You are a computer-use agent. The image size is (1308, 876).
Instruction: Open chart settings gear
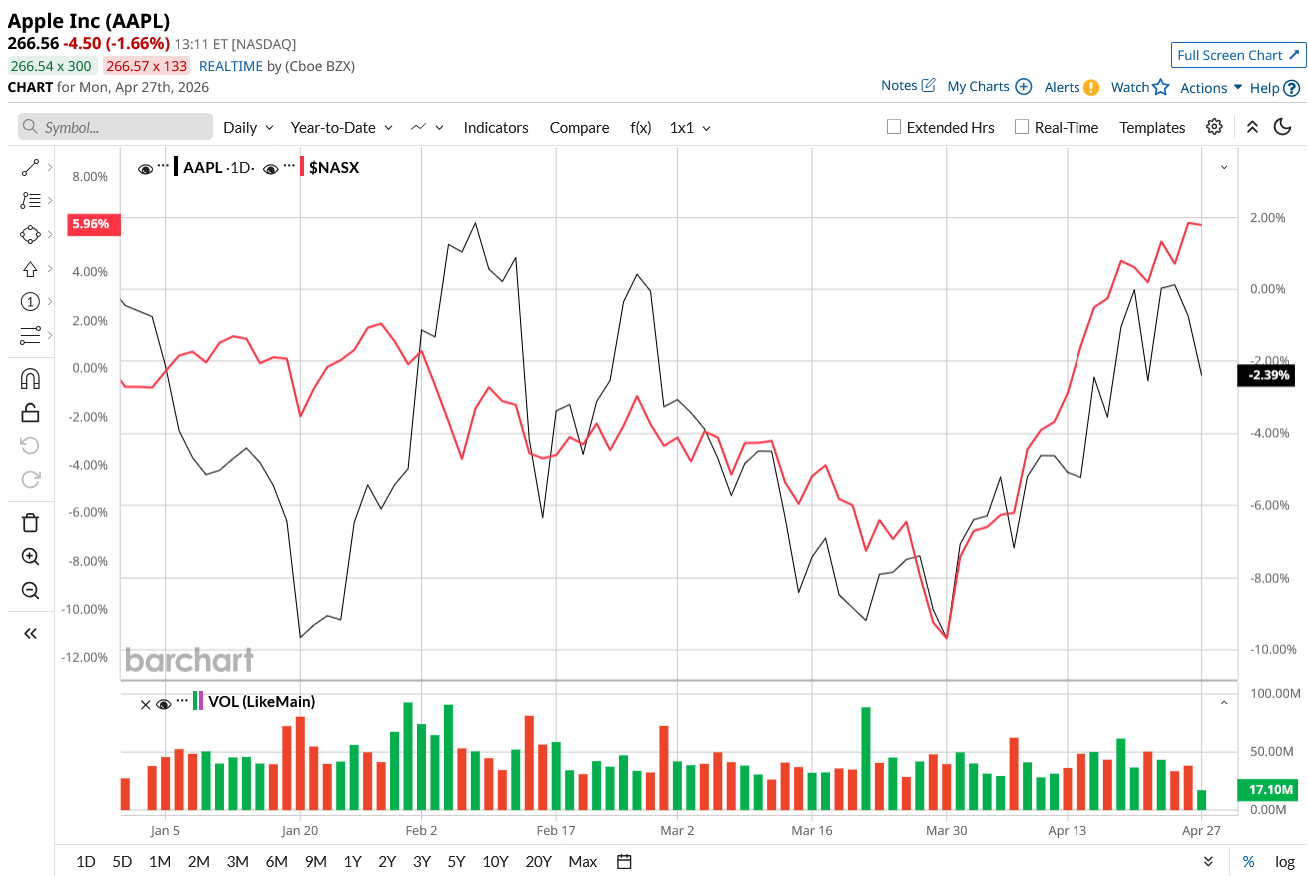click(x=1214, y=127)
